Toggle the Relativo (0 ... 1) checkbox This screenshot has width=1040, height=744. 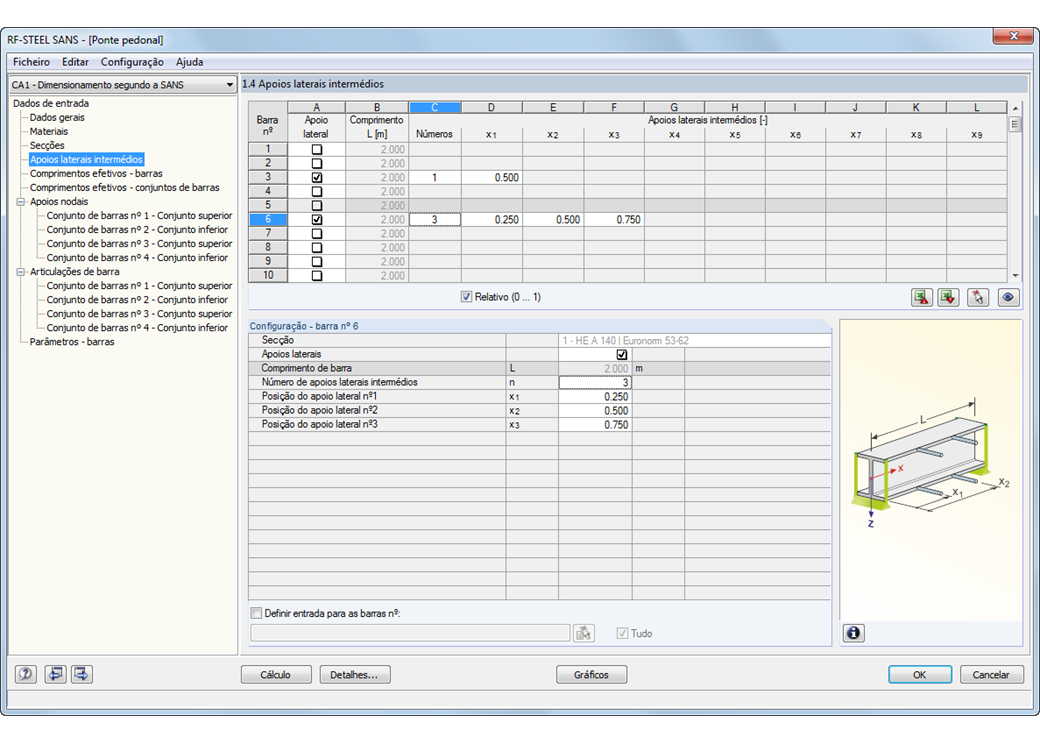coord(466,297)
